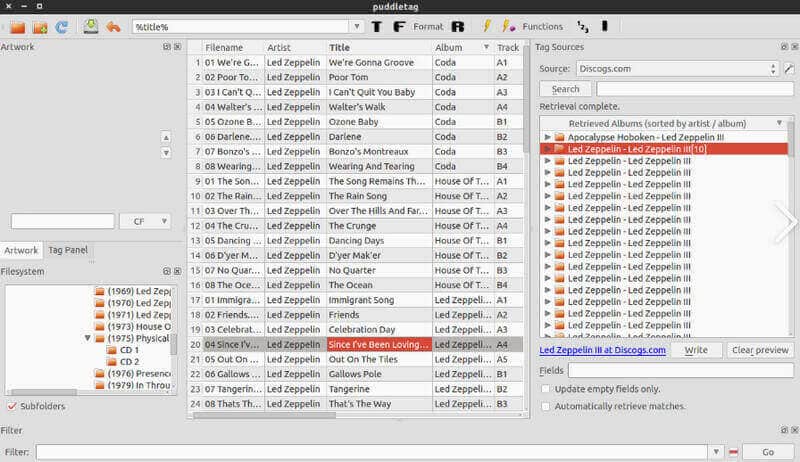This screenshot has height=462, width=800.
Task: Expand the highlighted Led Zeppelin III [10] album
Action: [x=547, y=149]
